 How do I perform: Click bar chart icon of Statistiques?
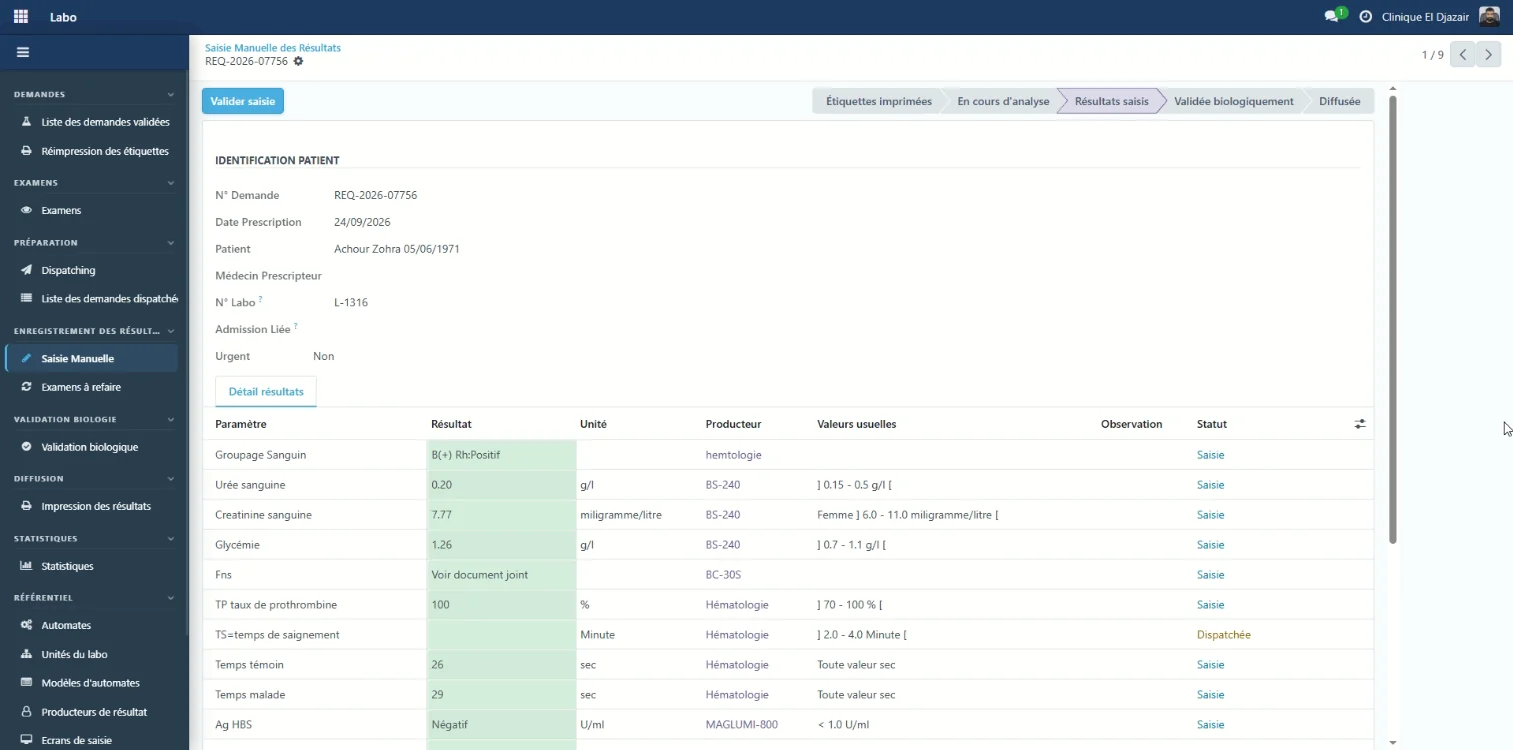coord(26,566)
